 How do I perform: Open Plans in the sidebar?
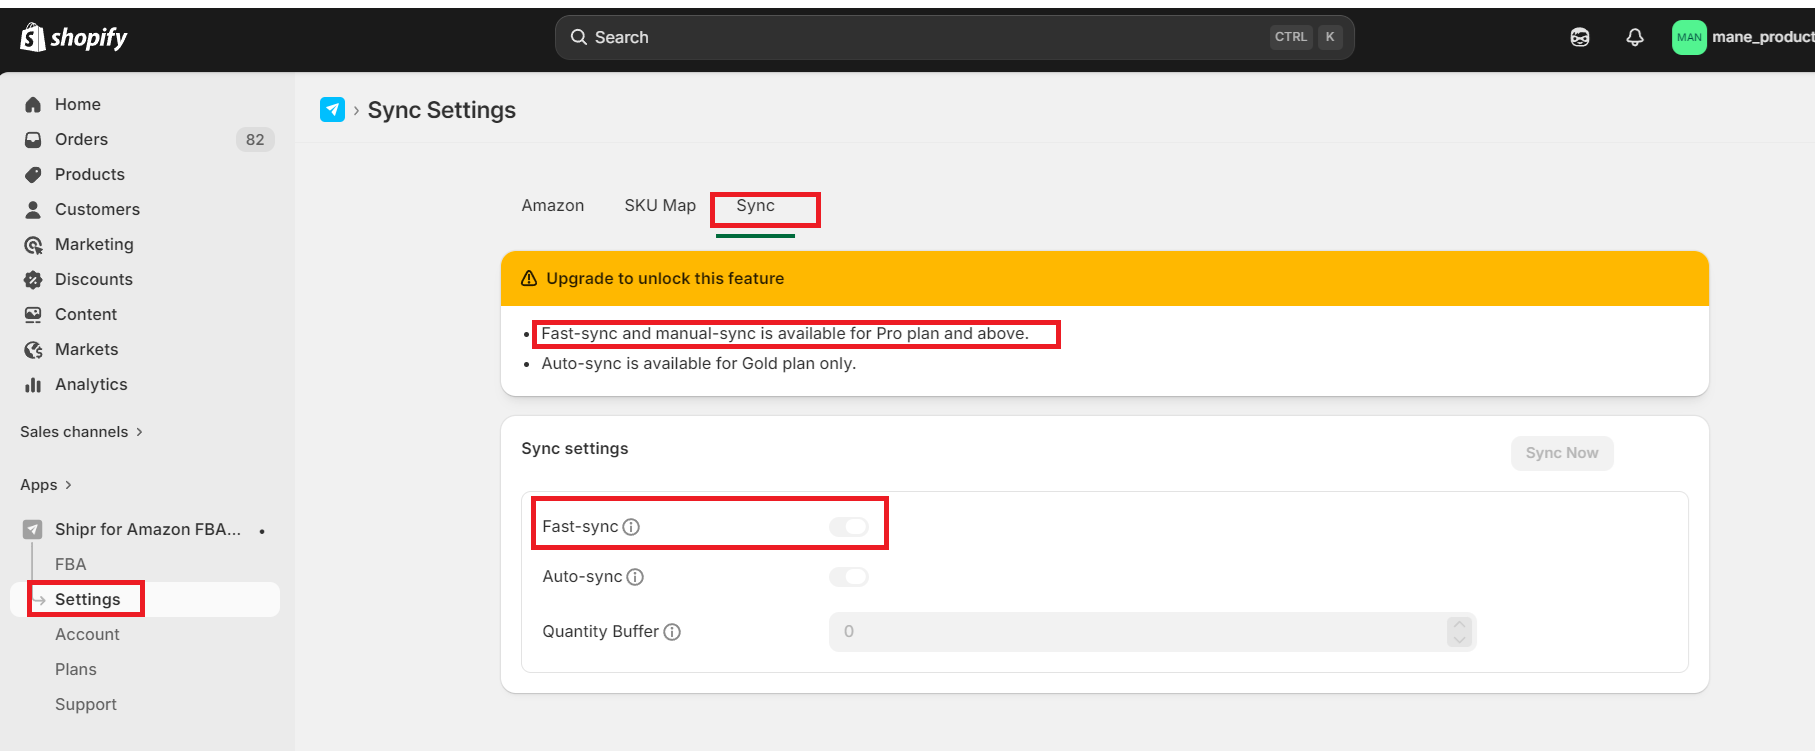[x=76, y=670]
